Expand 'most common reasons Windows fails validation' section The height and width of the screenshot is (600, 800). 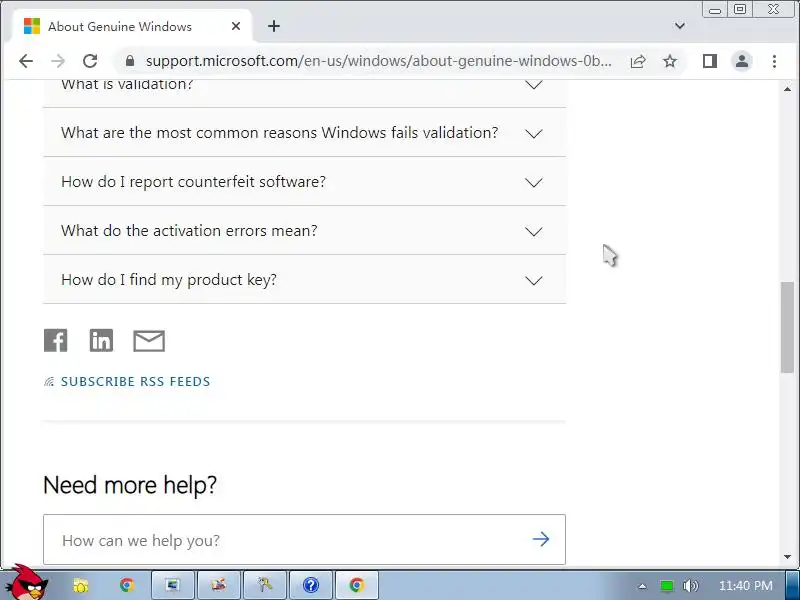[x=305, y=133]
